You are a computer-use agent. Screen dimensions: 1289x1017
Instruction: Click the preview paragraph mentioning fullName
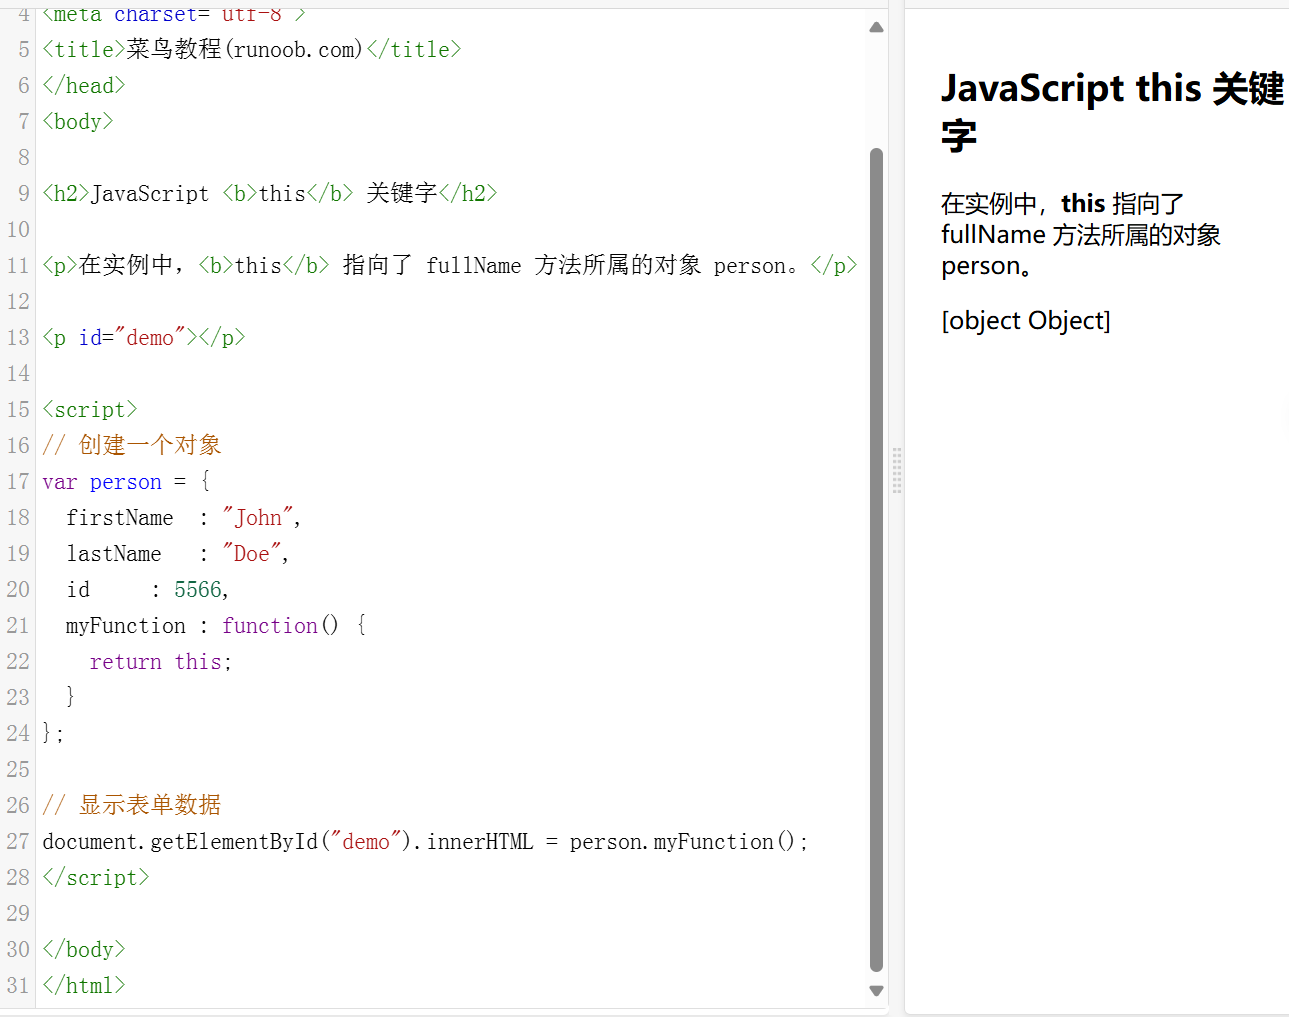coord(1081,235)
